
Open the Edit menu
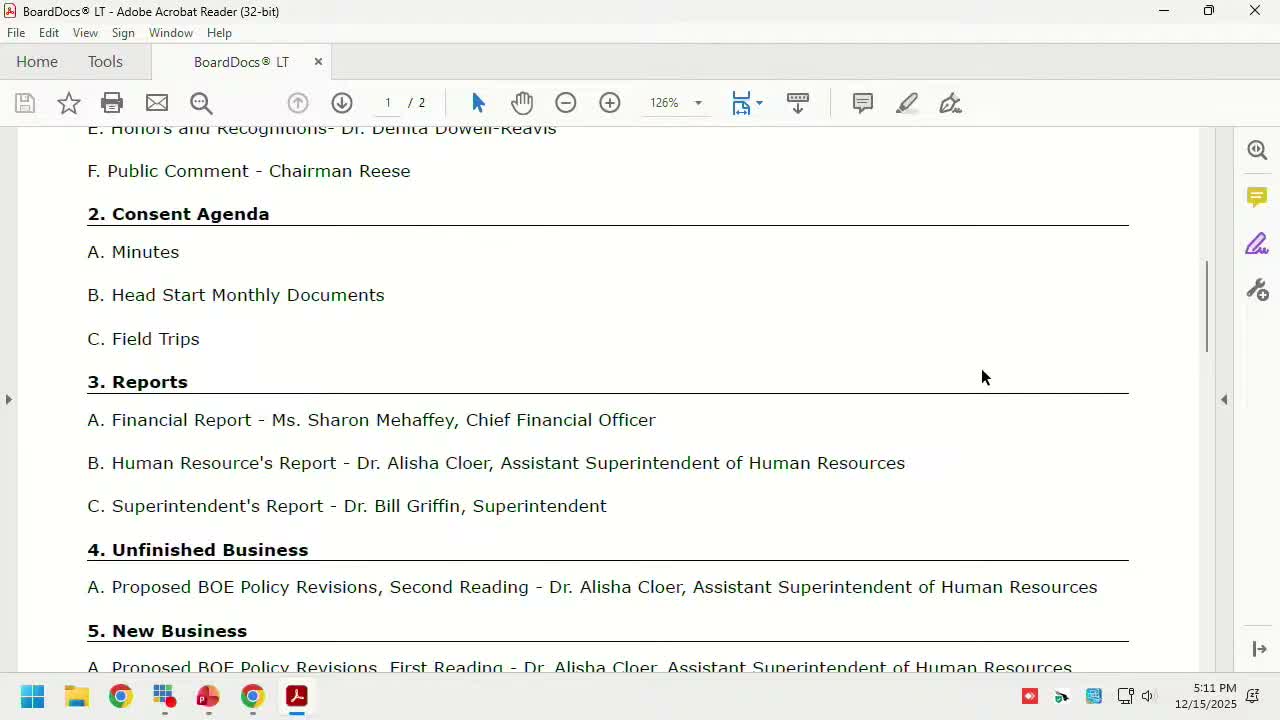tap(49, 33)
